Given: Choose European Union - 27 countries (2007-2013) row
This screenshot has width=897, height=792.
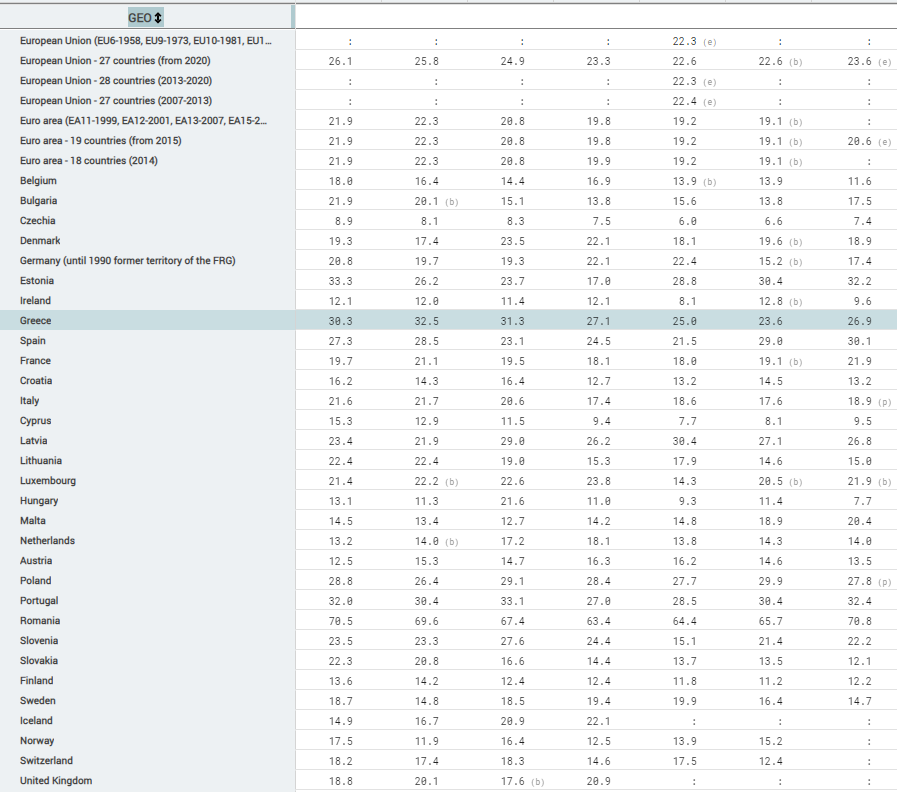Looking at the screenshot, I should click(x=116, y=101).
